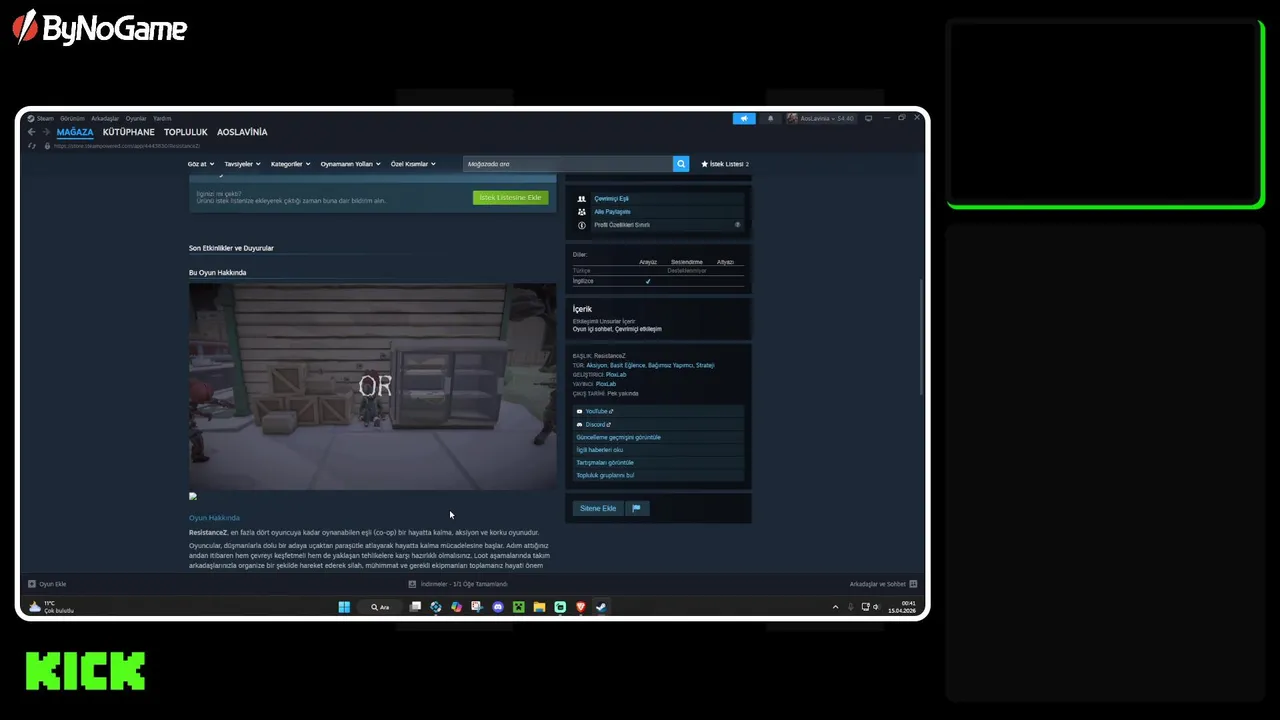Open the Oyunlar menu
Screen dimensions: 1280x720
click(x=136, y=118)
